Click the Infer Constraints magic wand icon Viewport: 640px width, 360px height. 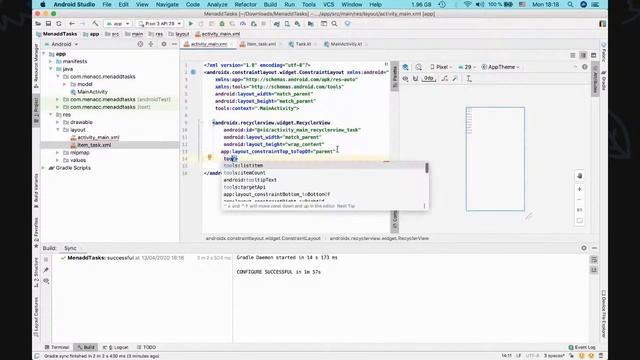coord(455,78)
